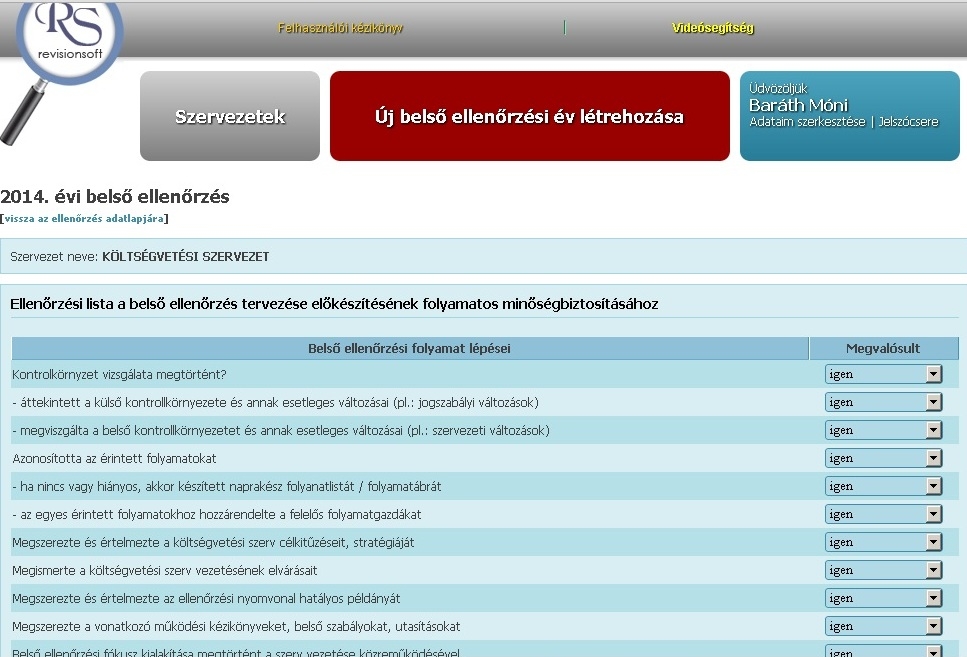Image resolution: width=967 pixels, height=657 pixels.
Task: Click the Belső ellenőrzési folyamat lépései header
Action: coord(409,349)
